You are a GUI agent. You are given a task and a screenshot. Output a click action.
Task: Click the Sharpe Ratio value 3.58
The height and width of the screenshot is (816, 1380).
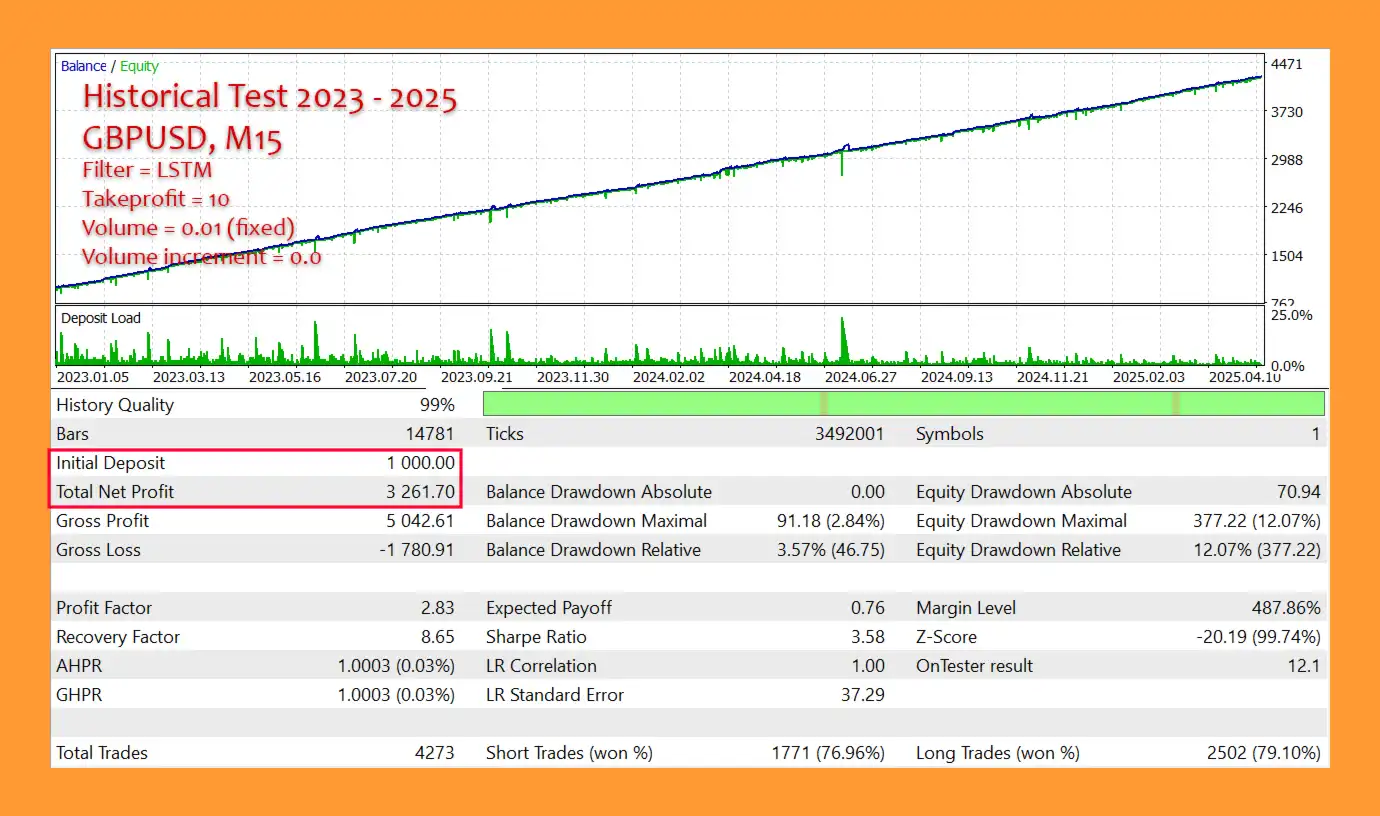pyautogui.click(x=865, y=637)
